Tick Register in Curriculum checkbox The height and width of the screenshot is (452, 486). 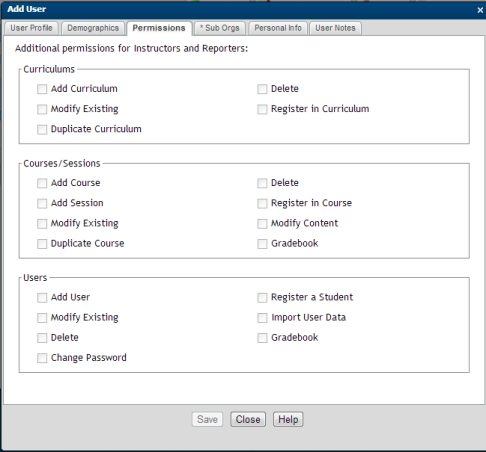[262, 109]
